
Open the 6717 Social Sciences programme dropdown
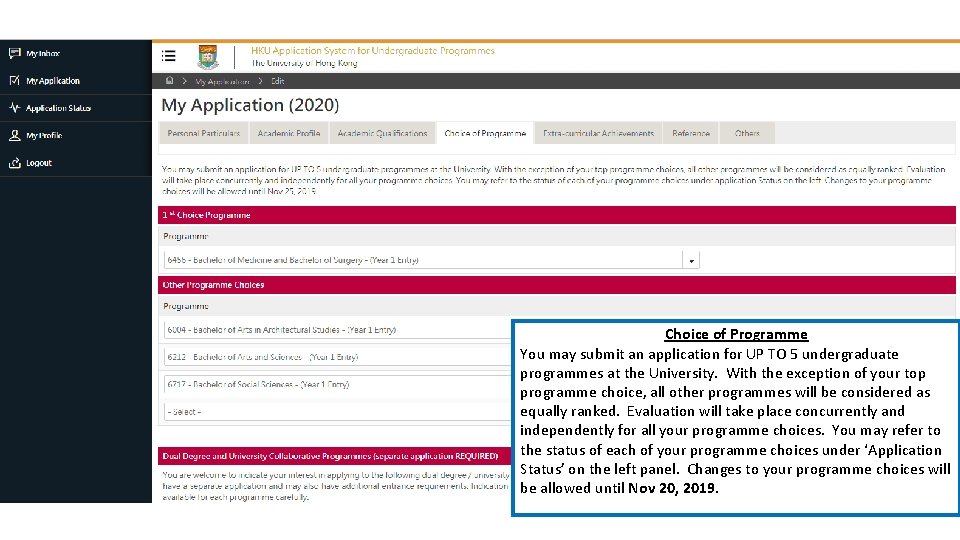tap(337, 384)
